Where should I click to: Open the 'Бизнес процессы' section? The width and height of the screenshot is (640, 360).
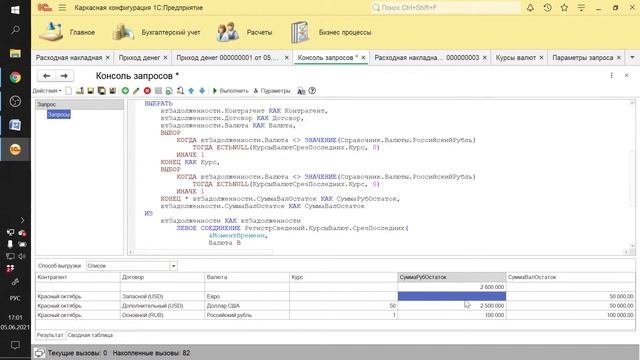(331, 32)
